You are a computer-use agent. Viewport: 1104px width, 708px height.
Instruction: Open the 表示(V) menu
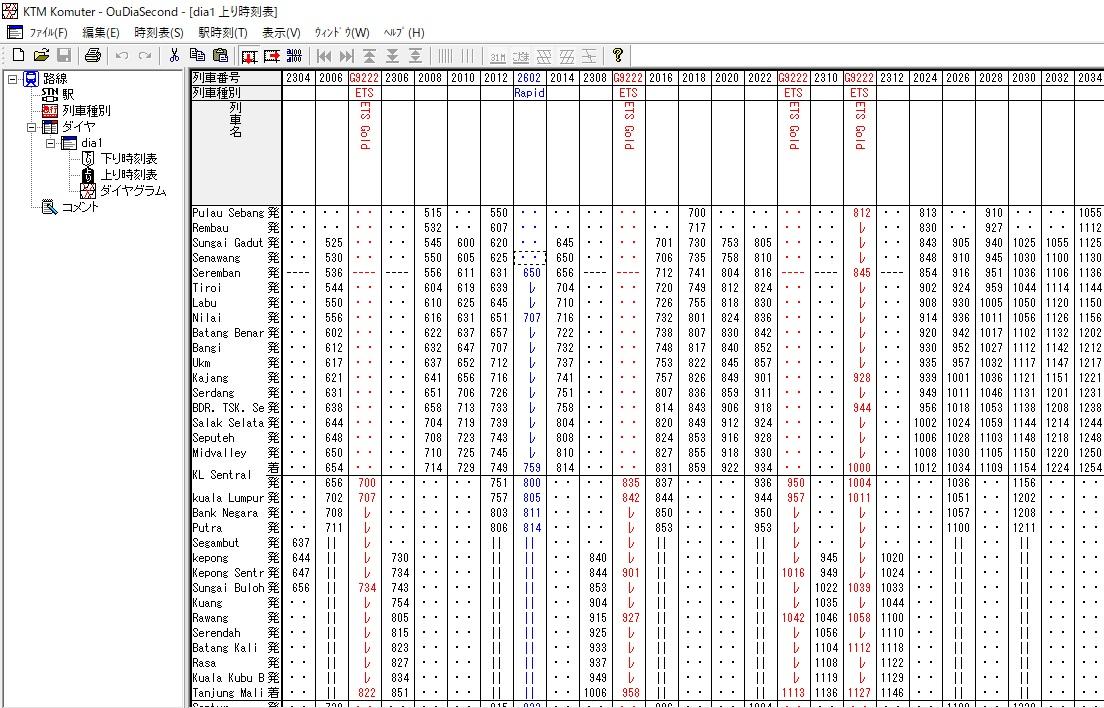point(281,32)
